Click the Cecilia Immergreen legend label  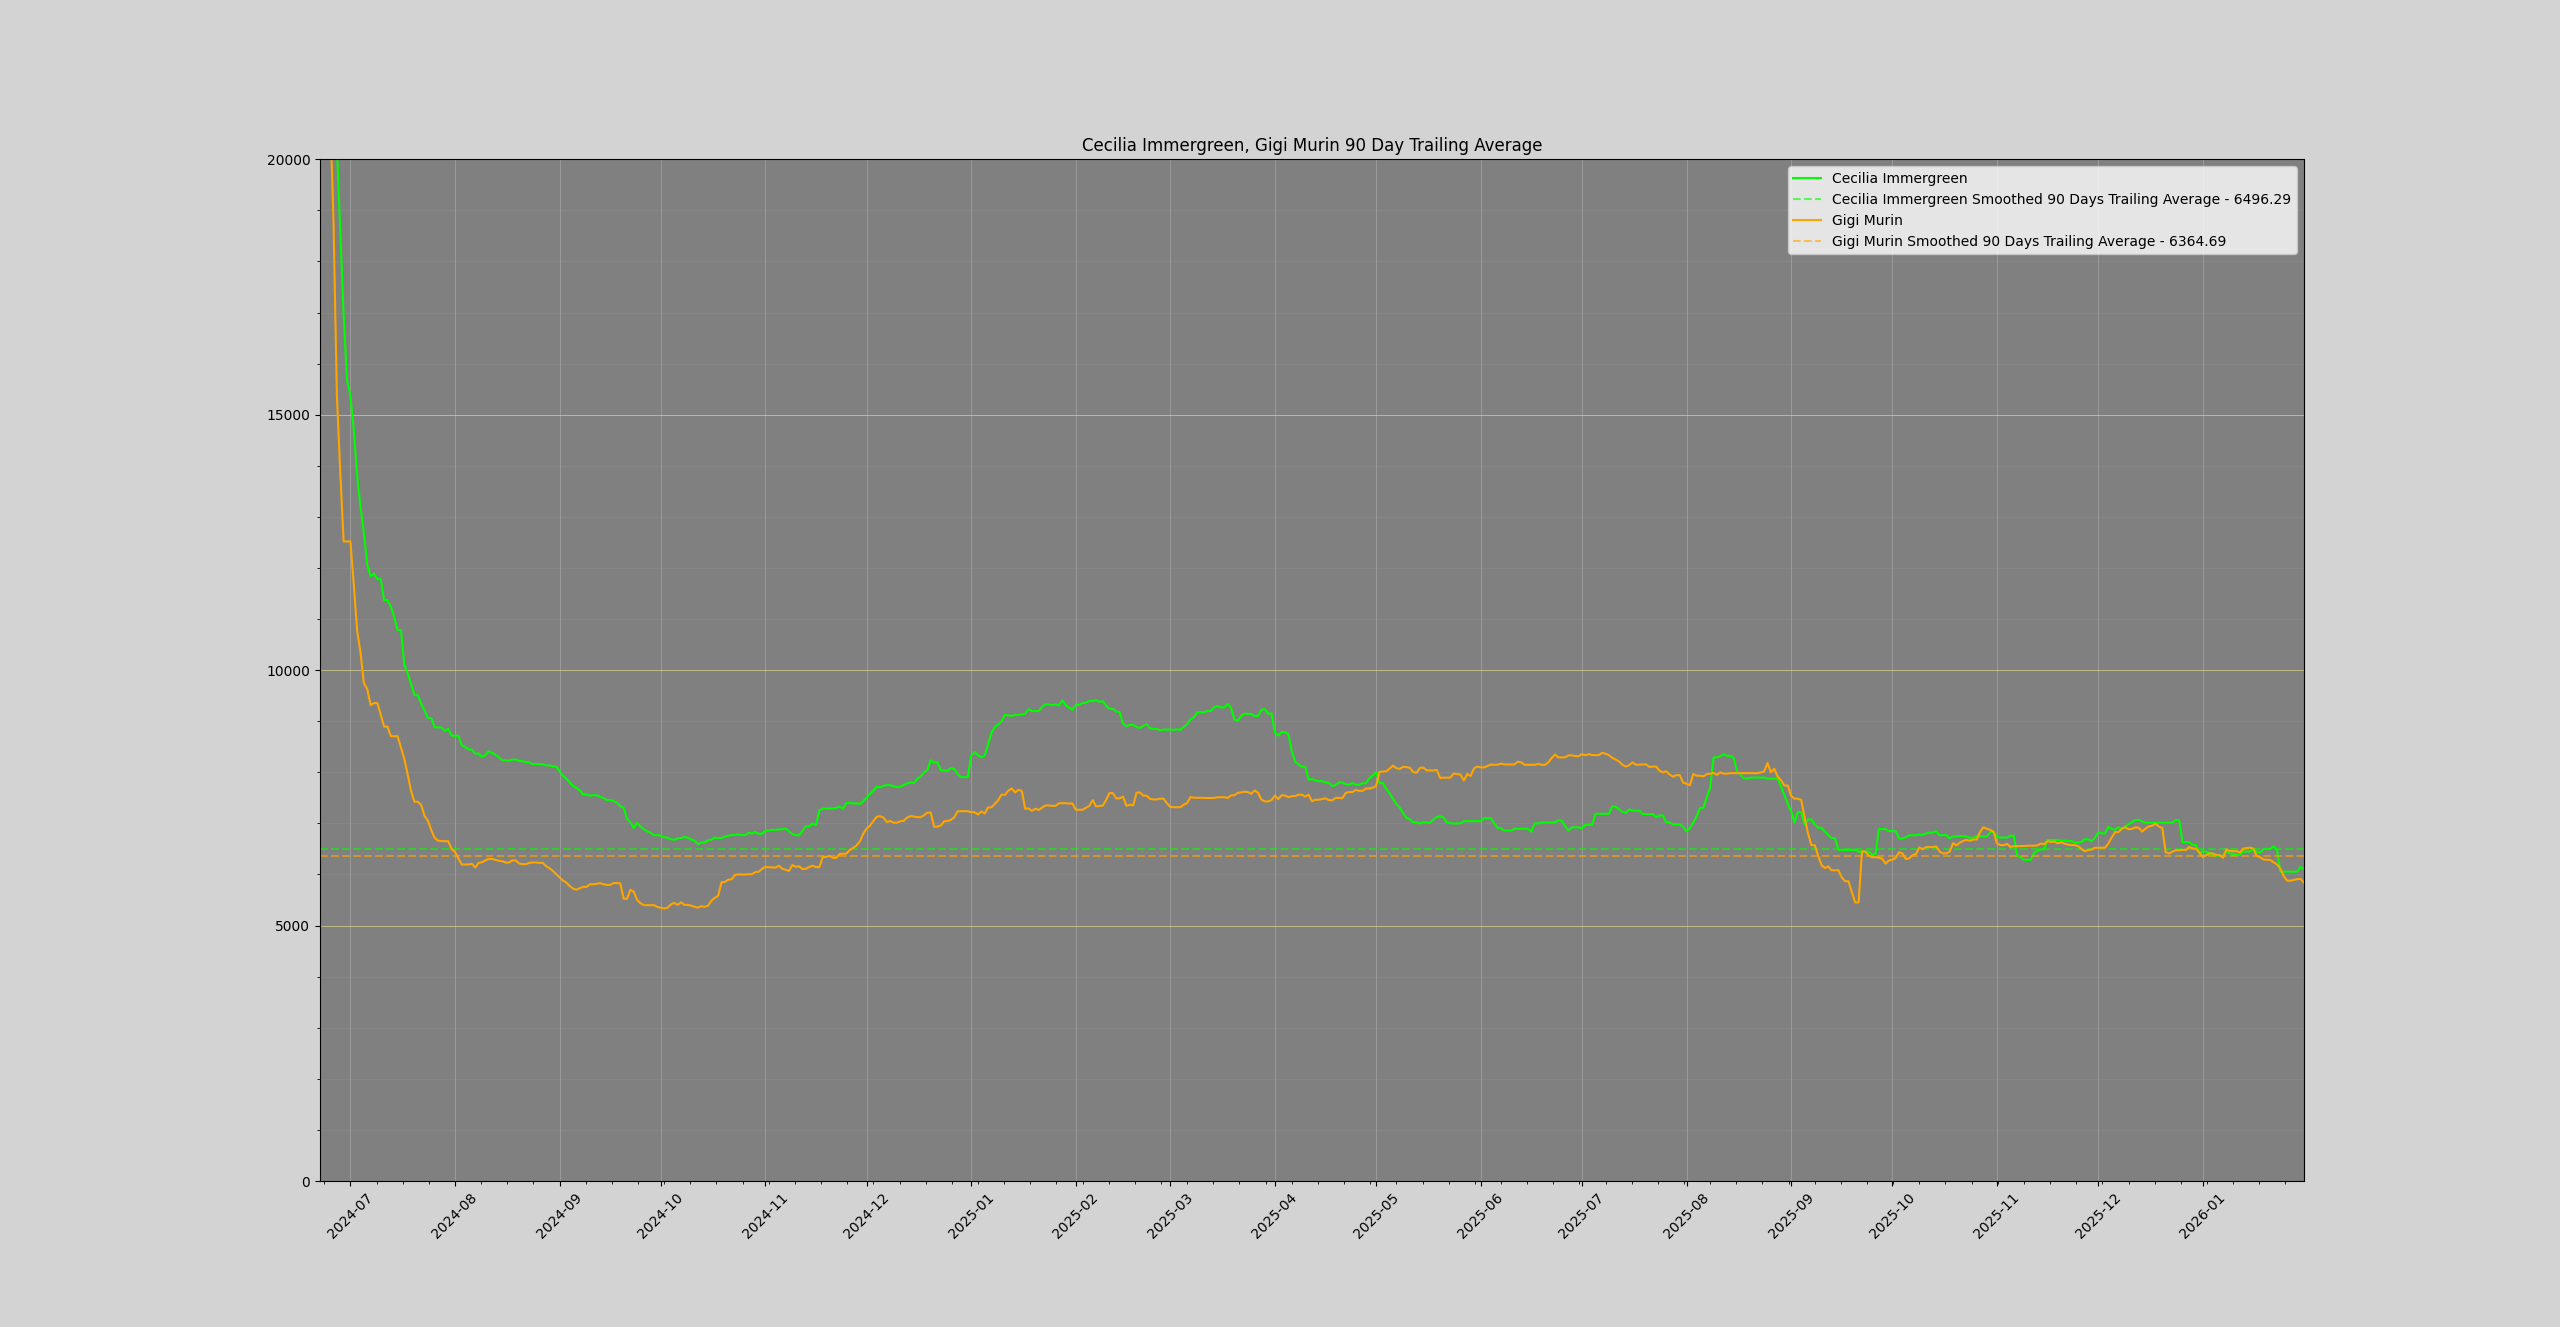[1899, 179]
